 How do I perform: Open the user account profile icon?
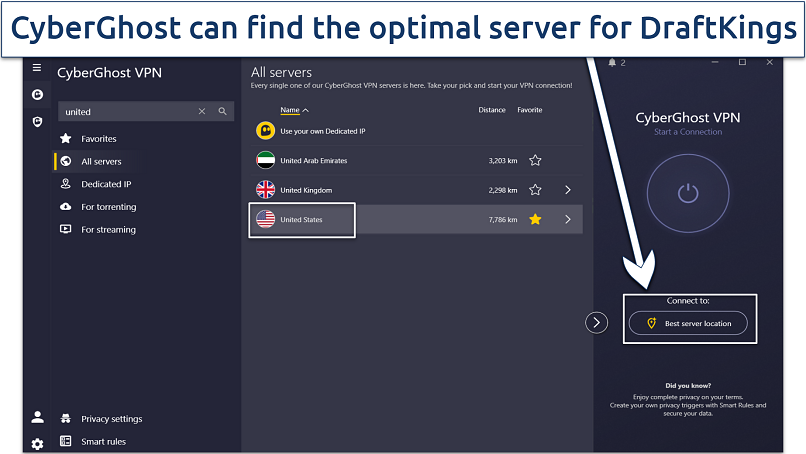37,418
